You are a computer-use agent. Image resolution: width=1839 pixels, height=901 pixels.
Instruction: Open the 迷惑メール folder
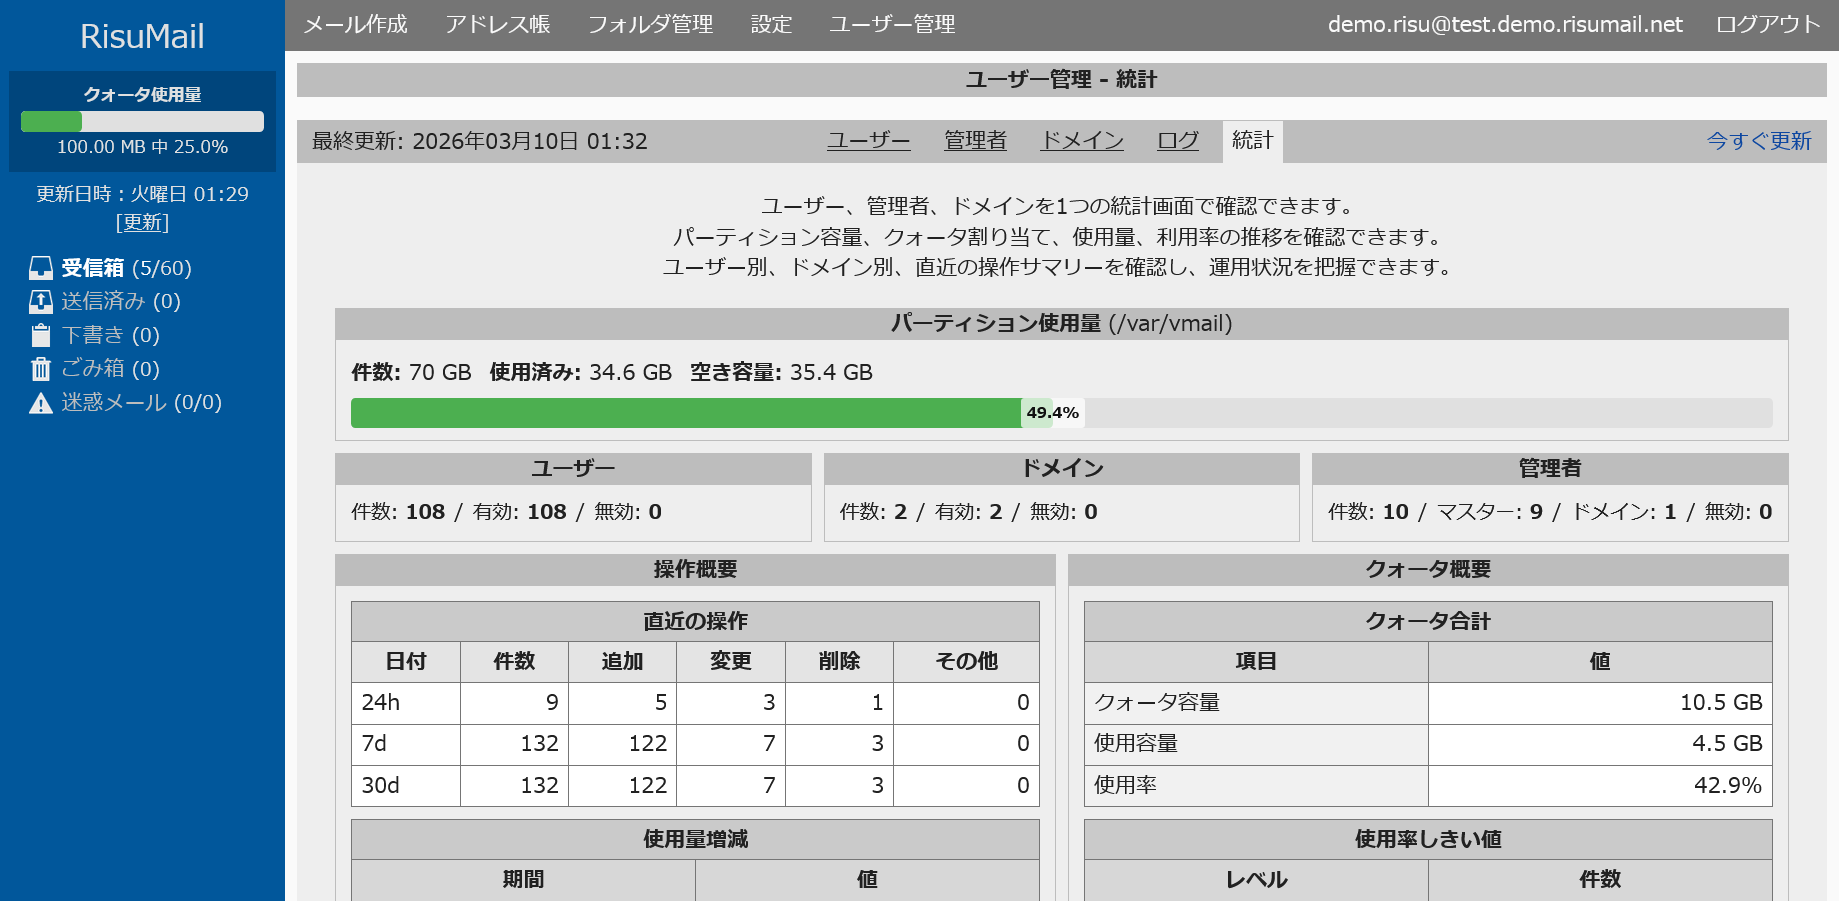click(114, 403)
